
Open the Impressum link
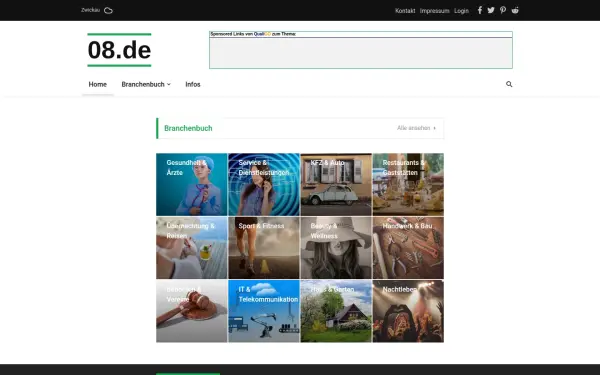[434, 11]
